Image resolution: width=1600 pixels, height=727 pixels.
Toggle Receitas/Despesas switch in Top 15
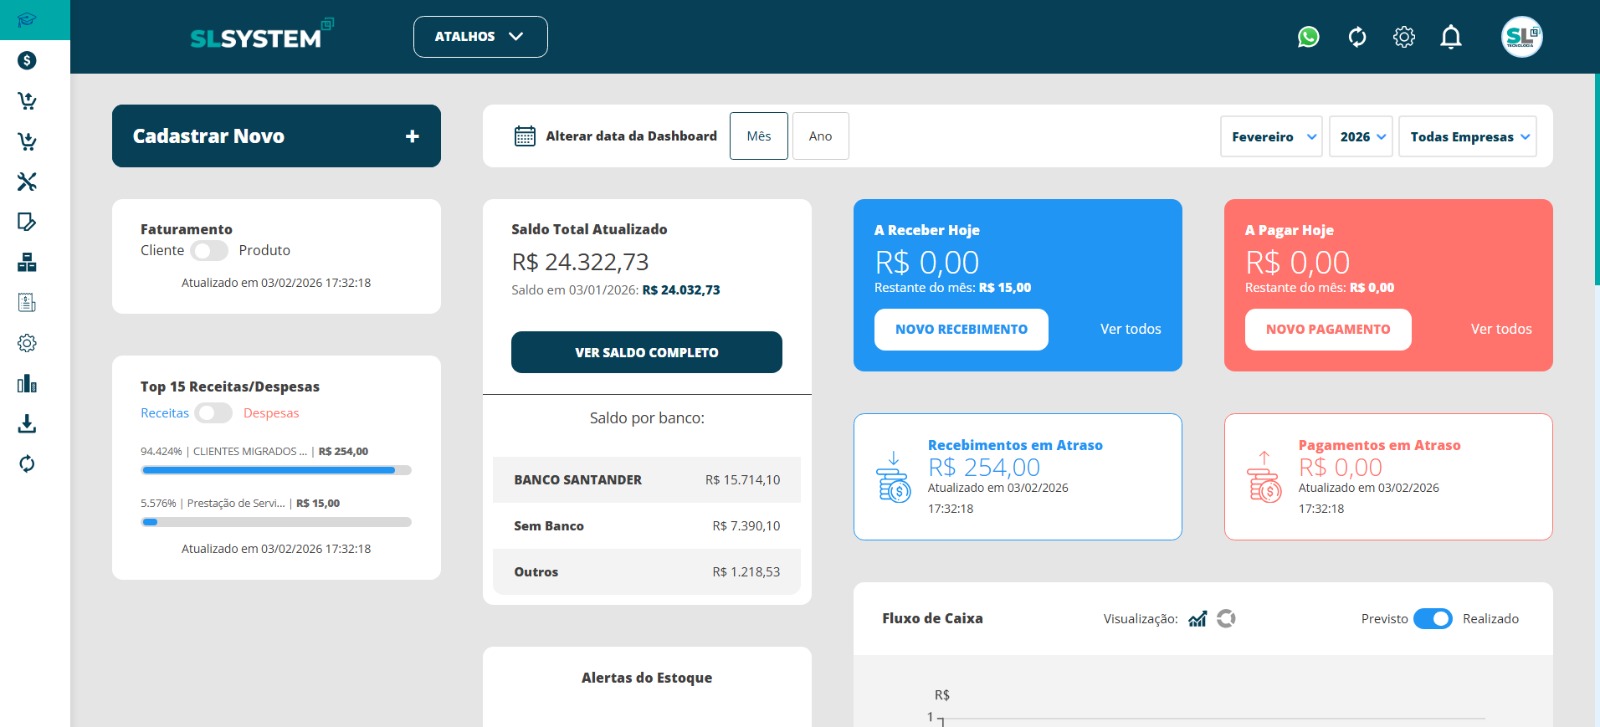tap(214, 413)
